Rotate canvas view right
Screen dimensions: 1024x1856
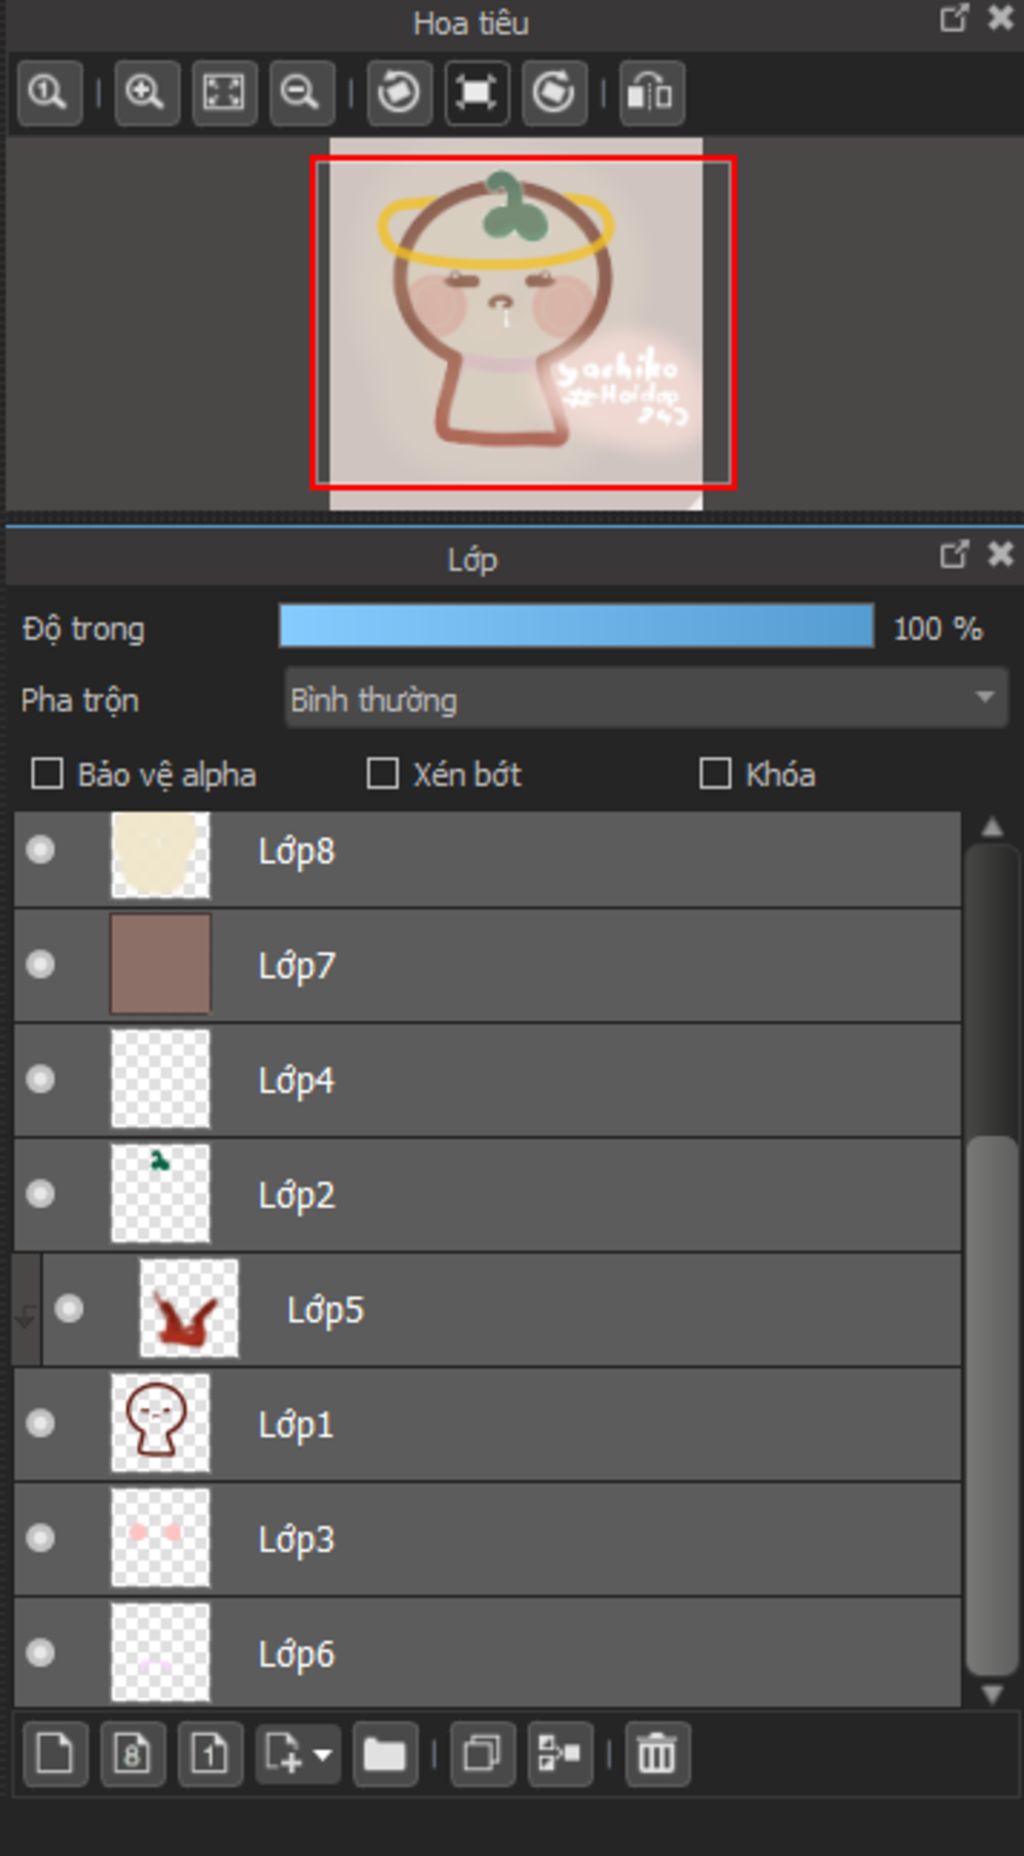[554, 93]
